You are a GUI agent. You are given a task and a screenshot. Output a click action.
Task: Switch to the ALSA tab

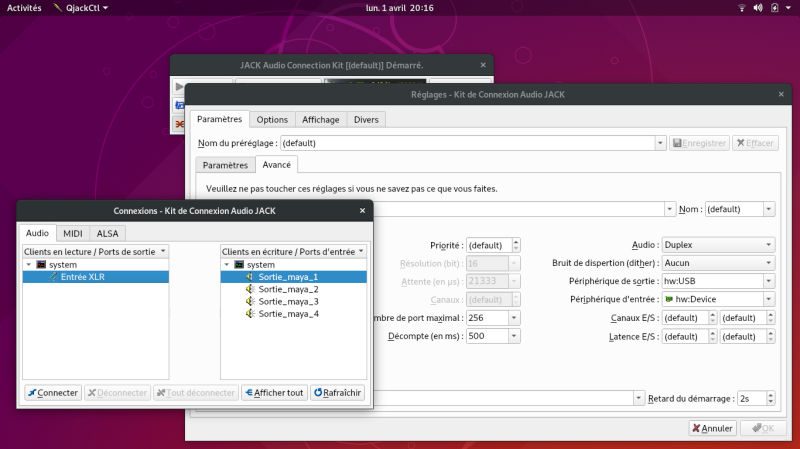(x=107, y=233)
